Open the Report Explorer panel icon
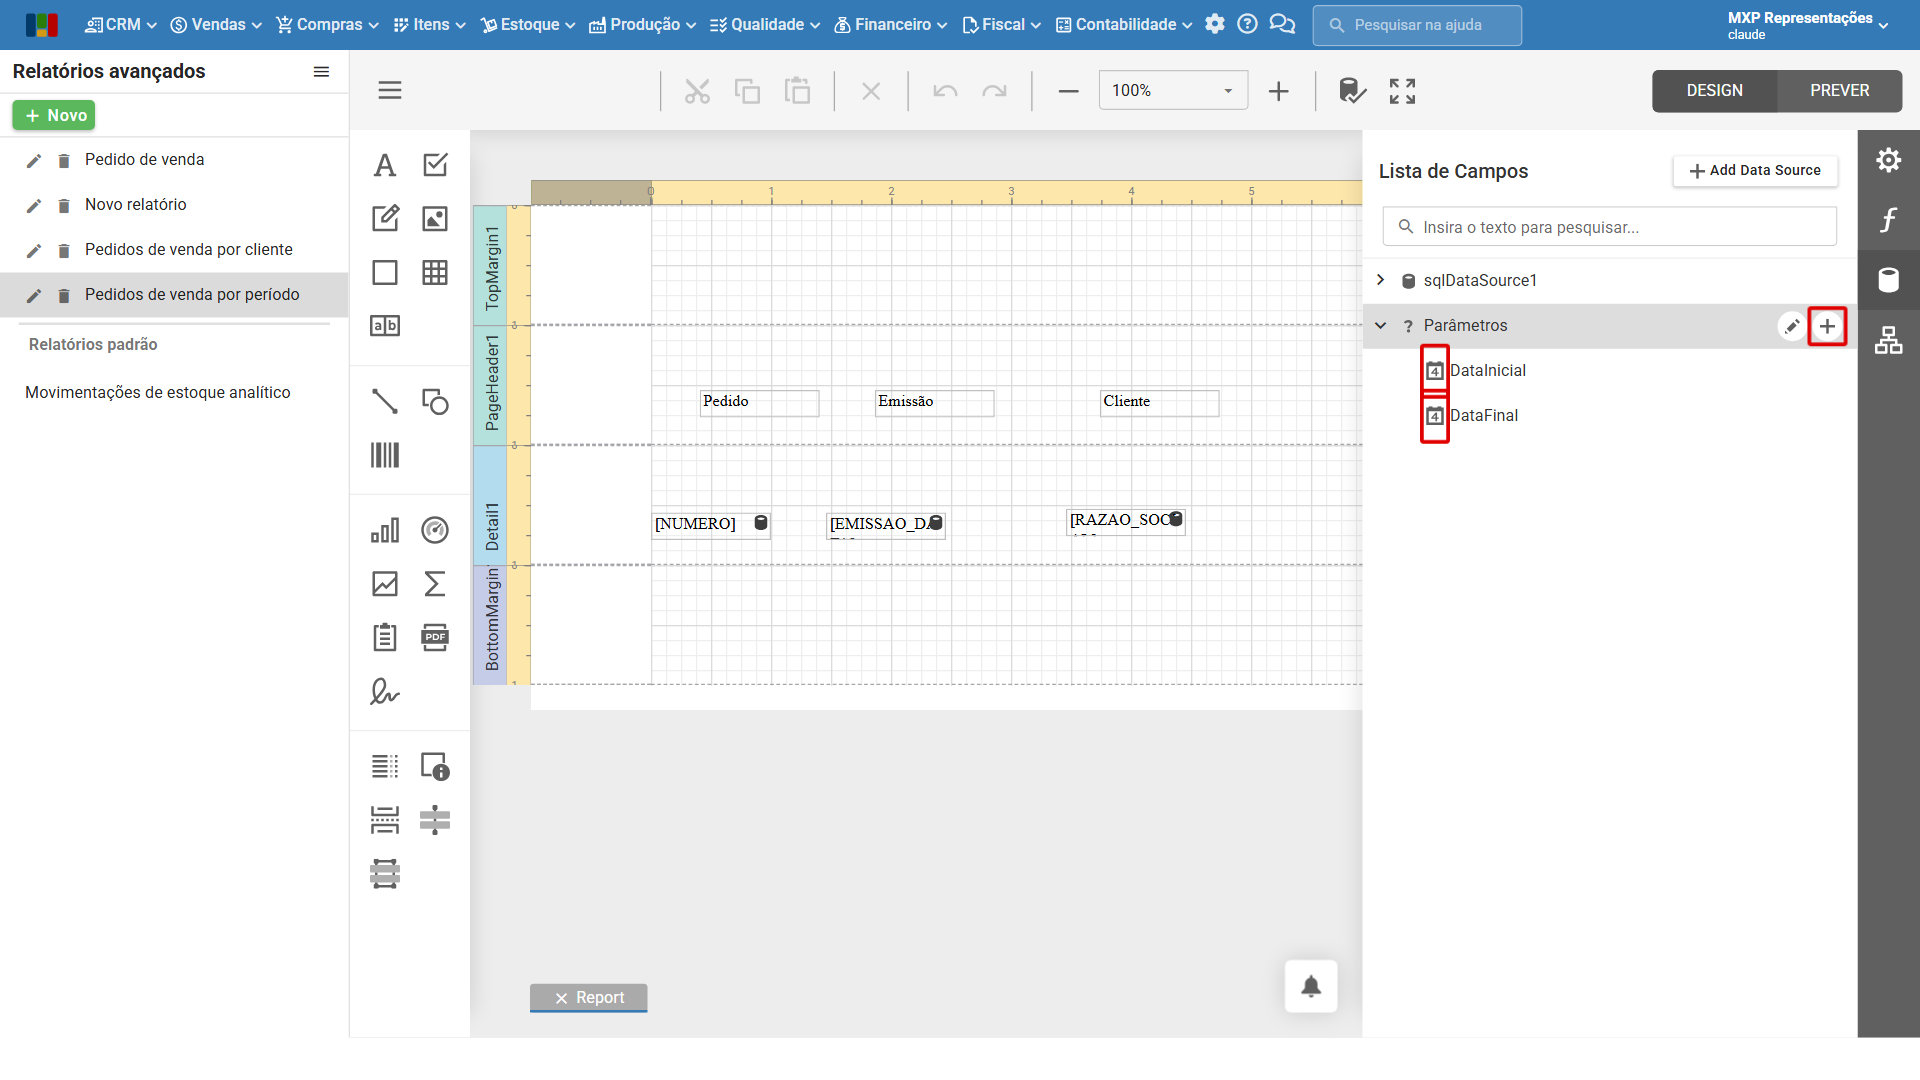This screenshot has height=1080, width=1920. pyautogui.click(x=1888, y=340)
